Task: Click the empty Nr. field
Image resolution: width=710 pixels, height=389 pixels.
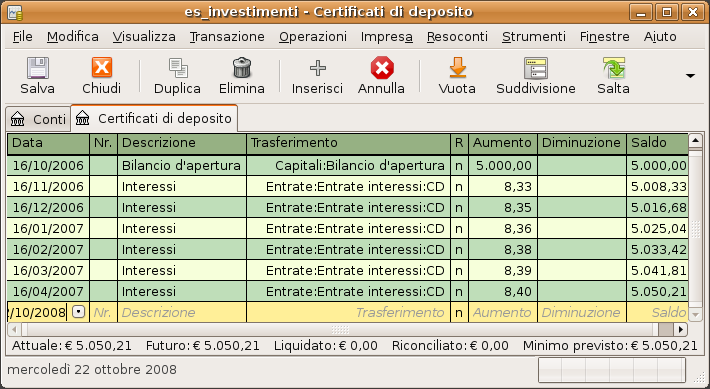Action: click(103, 312)
